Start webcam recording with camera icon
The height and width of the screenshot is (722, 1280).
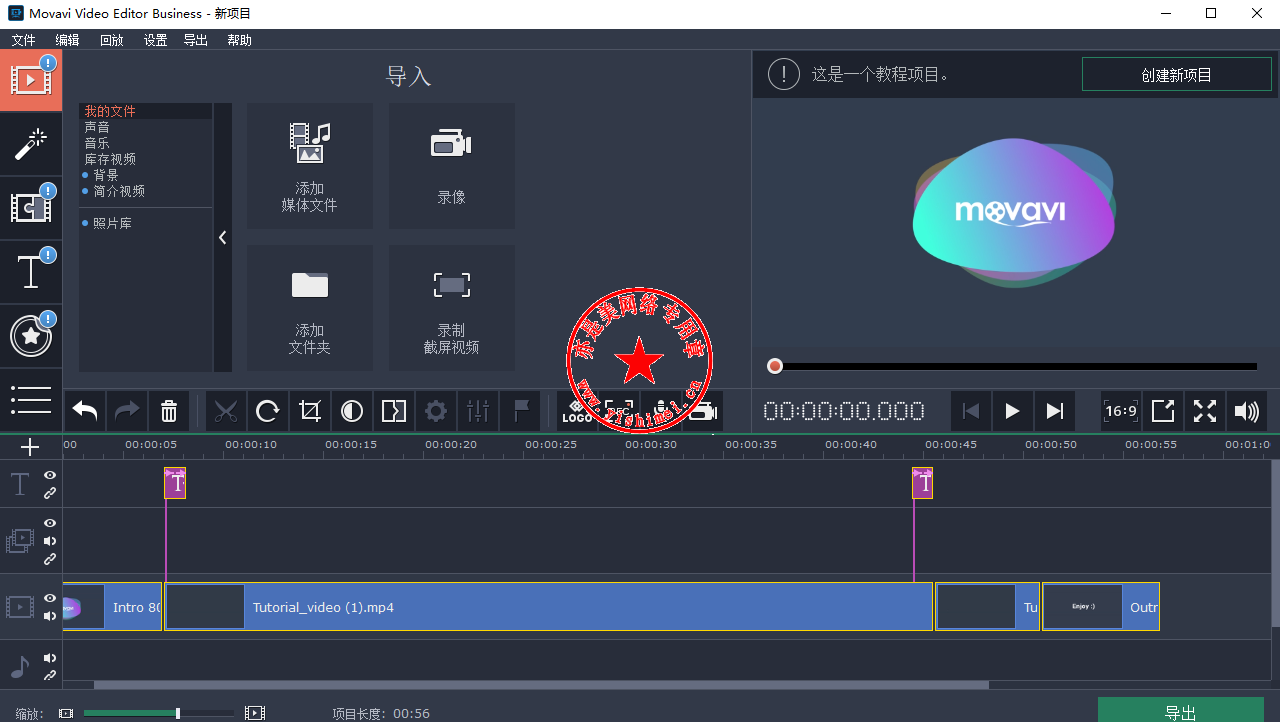(703, 411)
